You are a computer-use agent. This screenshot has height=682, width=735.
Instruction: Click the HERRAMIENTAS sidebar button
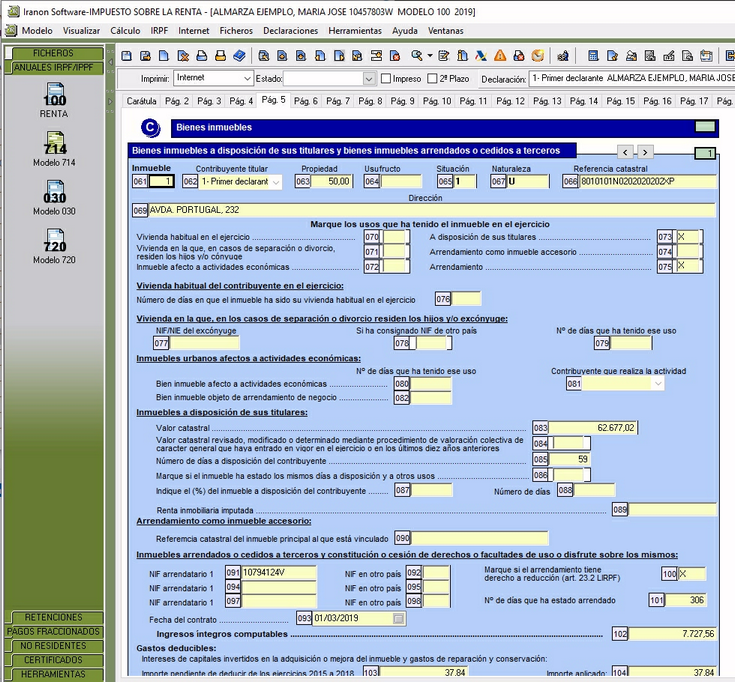tap(54, 674)
